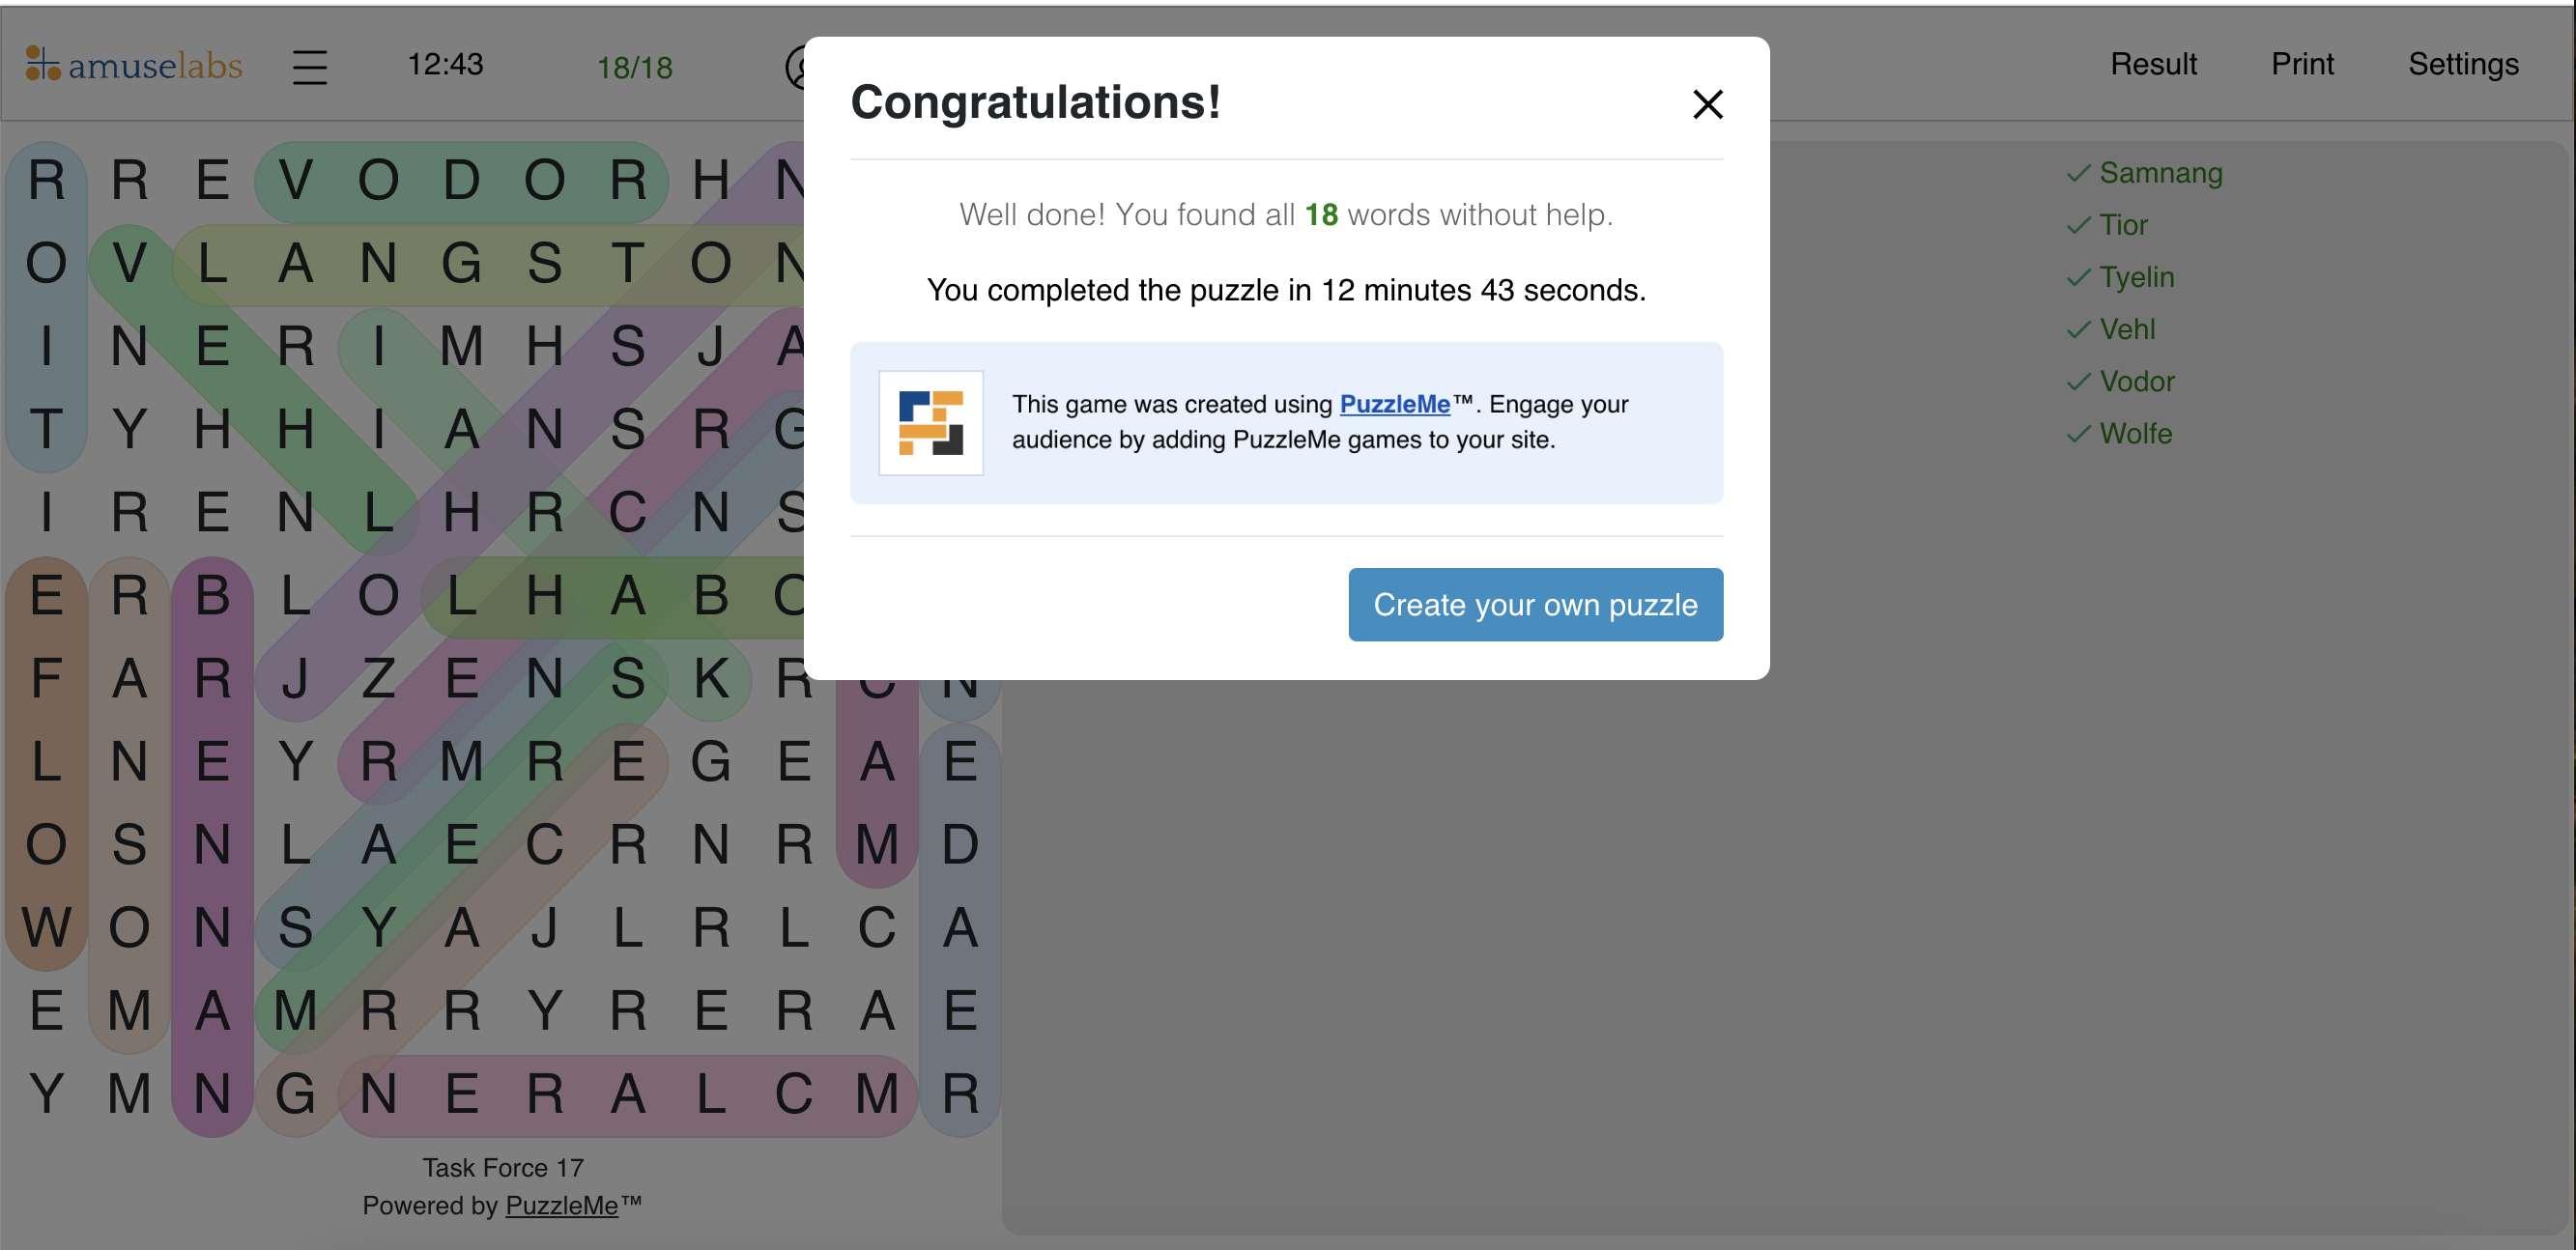
Task: Click the amuselabs logo
Action: pyautogui.click(x=133, y=65)
